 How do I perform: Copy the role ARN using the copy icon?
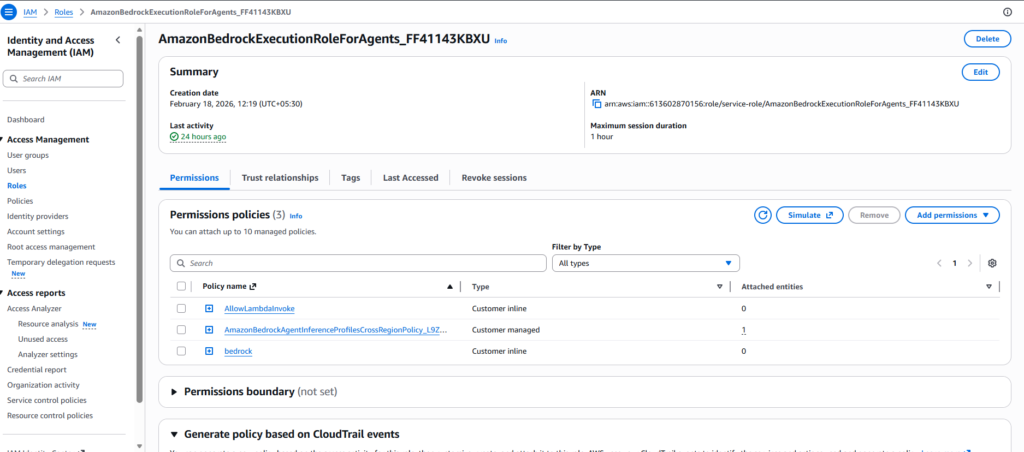[596, 104]
